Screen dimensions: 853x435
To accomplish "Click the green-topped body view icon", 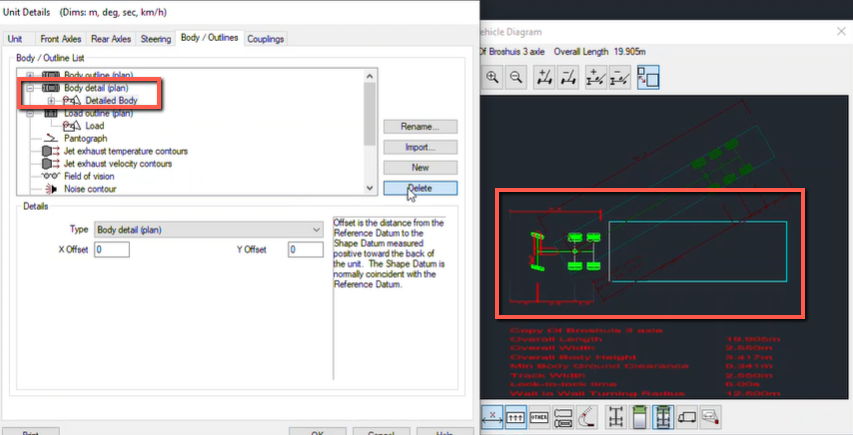I will [640, 417].
